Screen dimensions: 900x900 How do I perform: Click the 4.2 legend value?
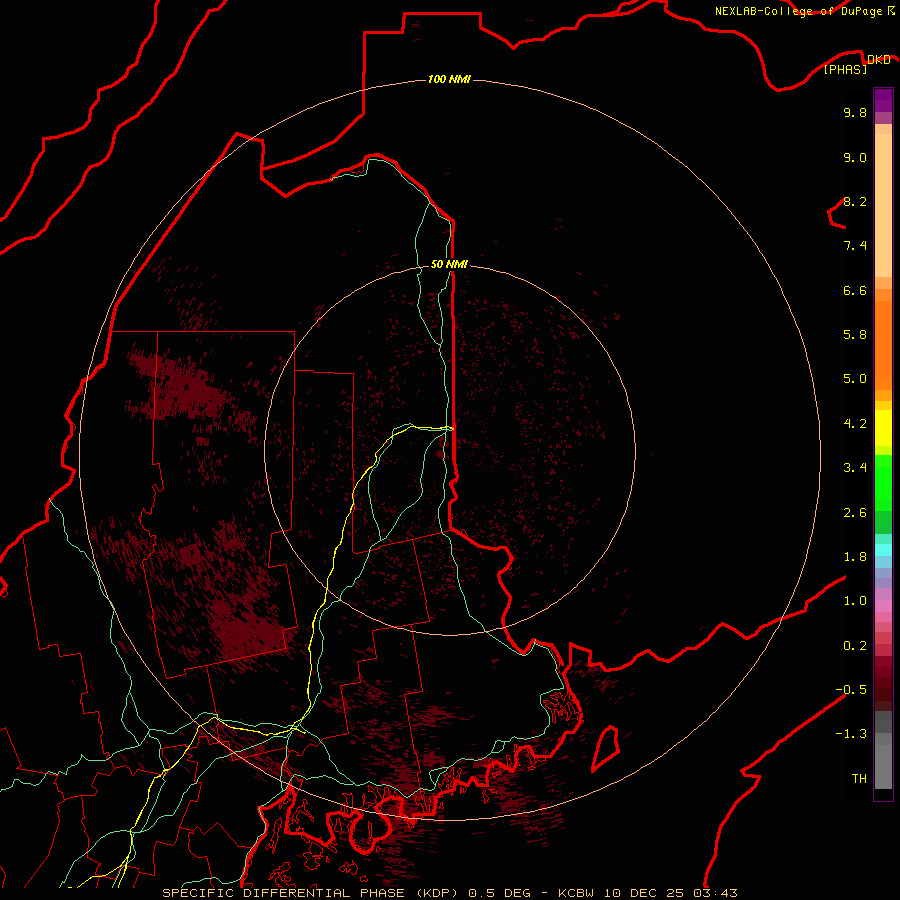(855, 424)
